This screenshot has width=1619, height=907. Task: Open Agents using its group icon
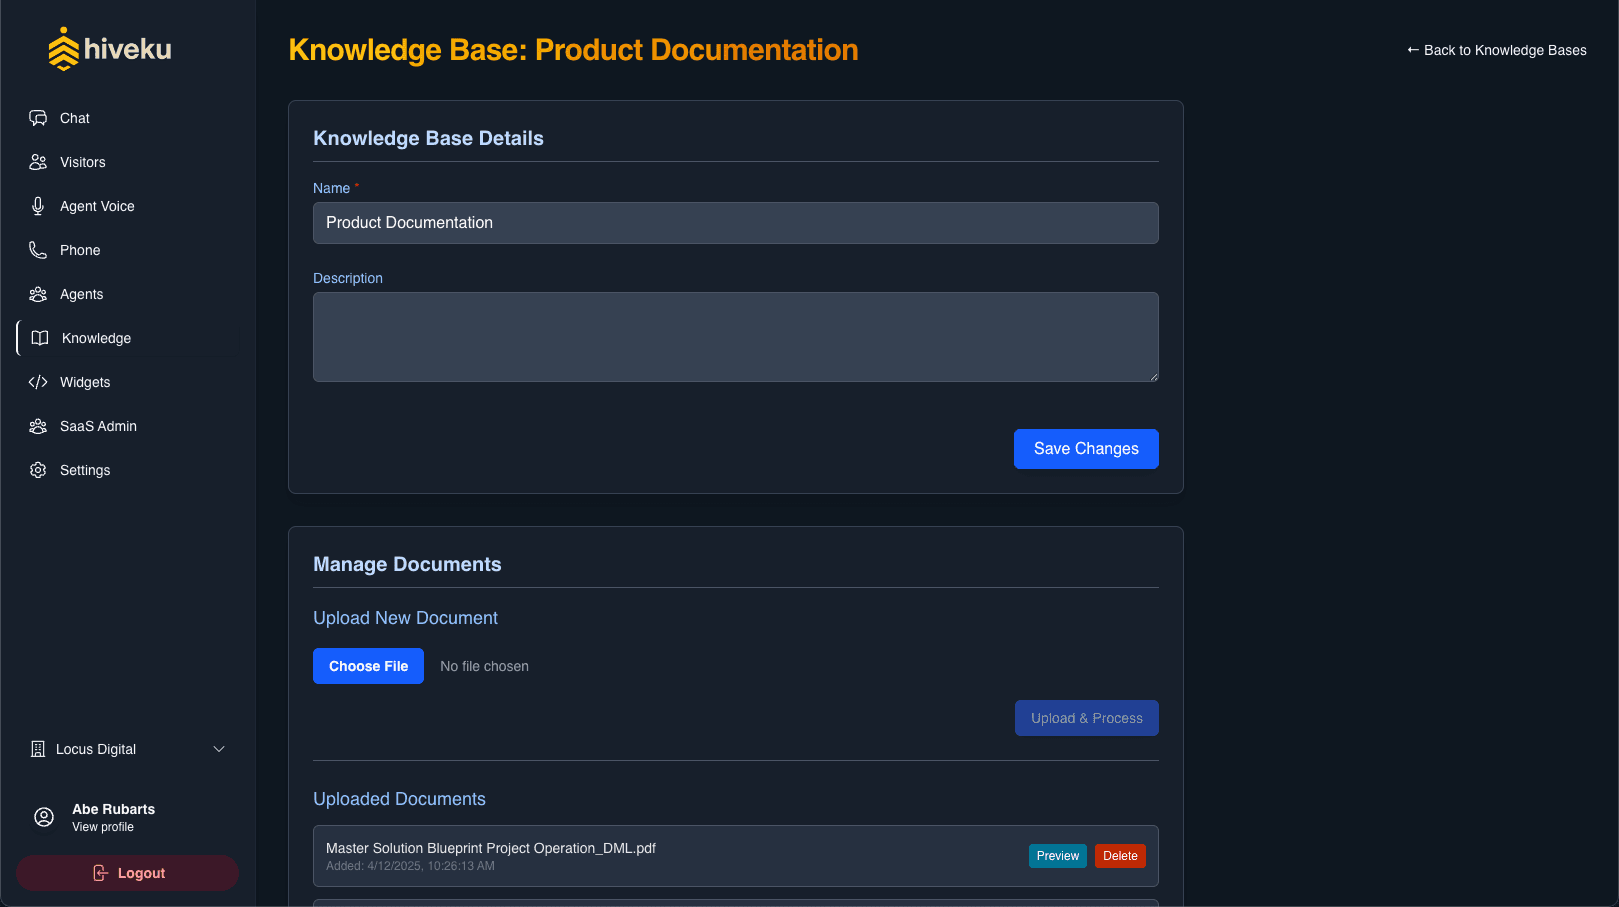point(38,294)
